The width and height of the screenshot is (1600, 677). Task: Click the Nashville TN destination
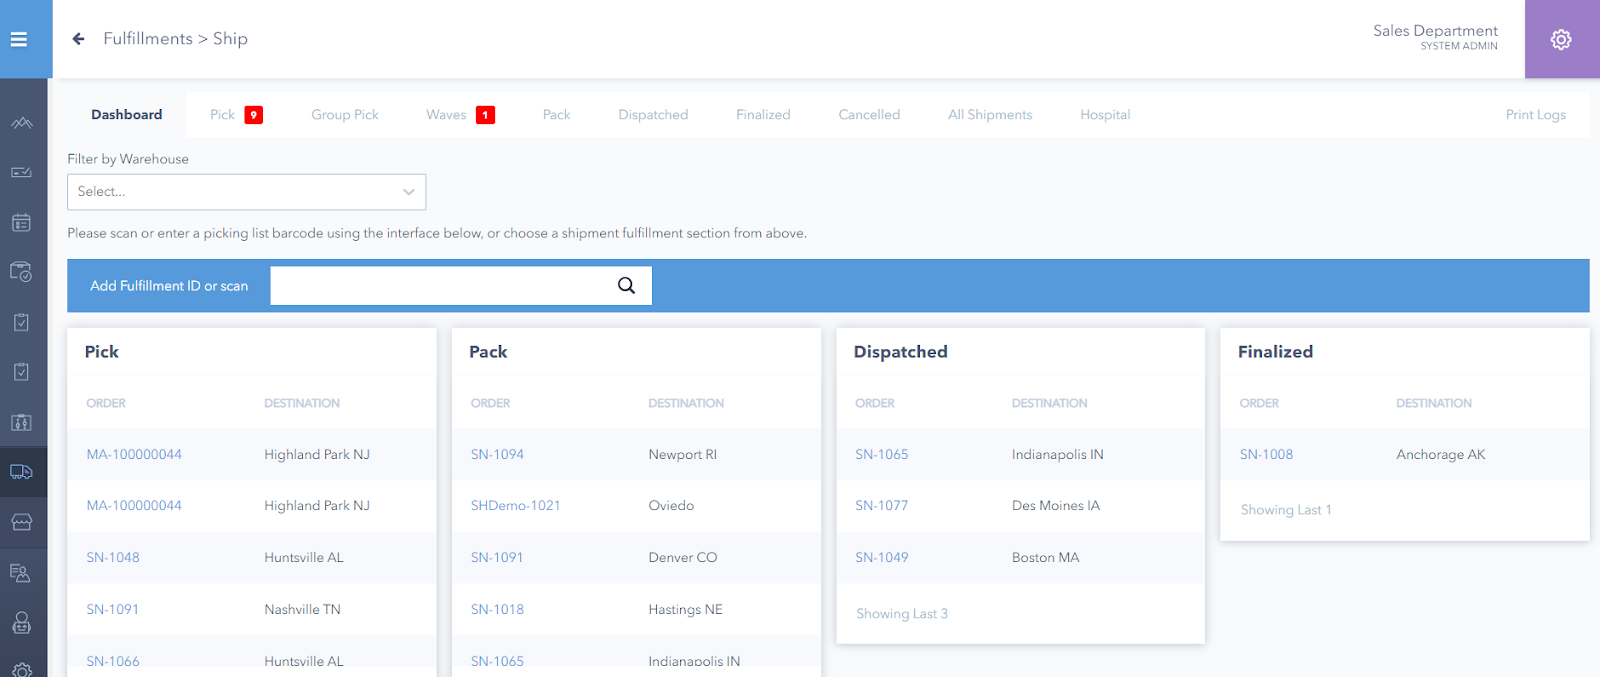click(302, 610)
